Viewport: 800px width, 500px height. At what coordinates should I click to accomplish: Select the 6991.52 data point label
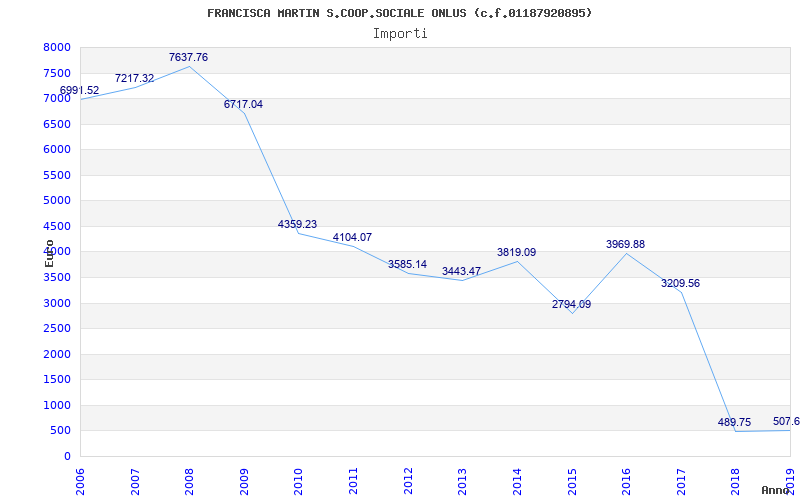tap(80, 90)
